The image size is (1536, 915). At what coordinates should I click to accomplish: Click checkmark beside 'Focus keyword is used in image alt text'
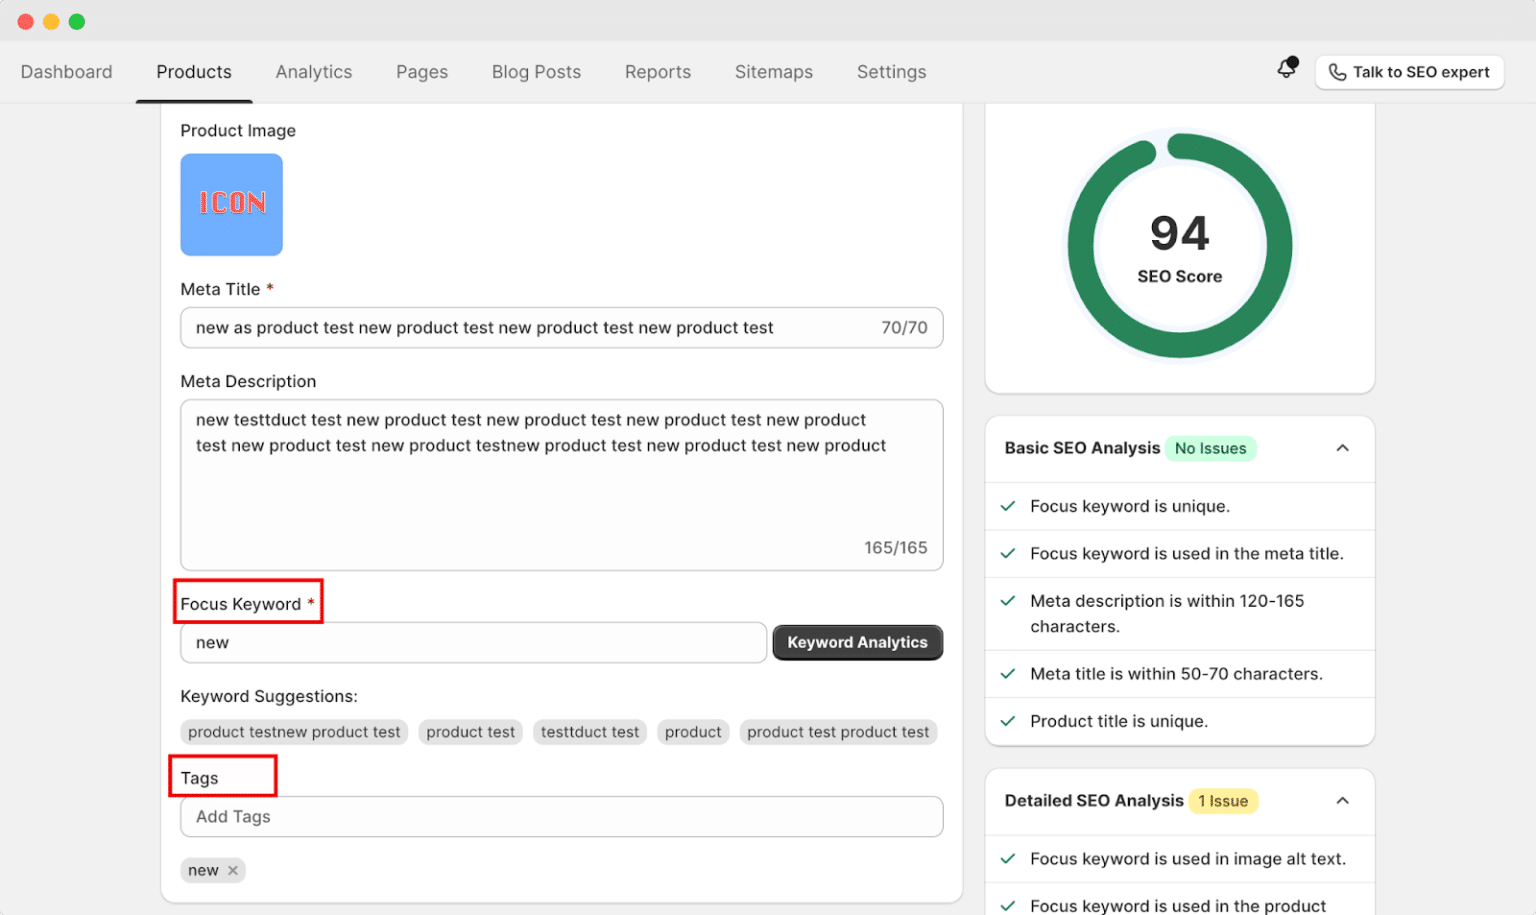(x=1007, y=858)
